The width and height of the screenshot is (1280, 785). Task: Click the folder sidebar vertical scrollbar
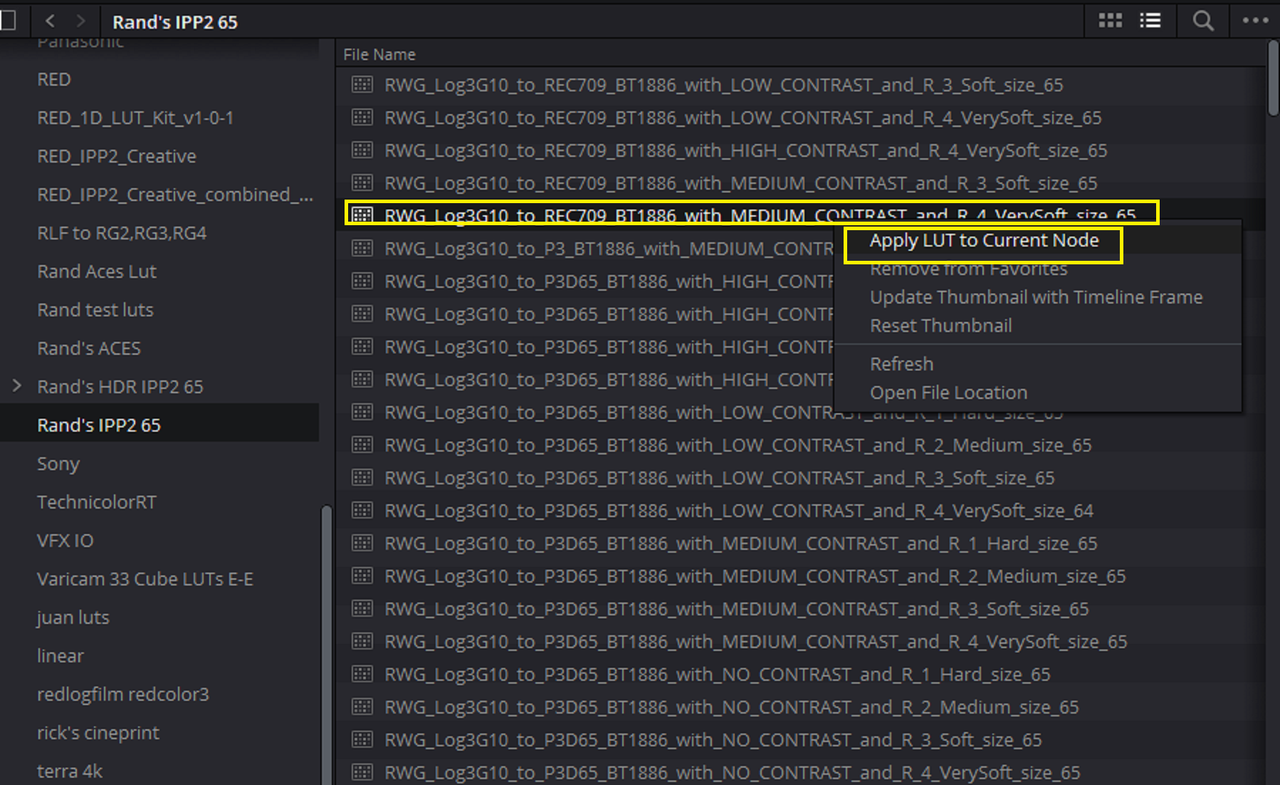[x=325, y=645]
